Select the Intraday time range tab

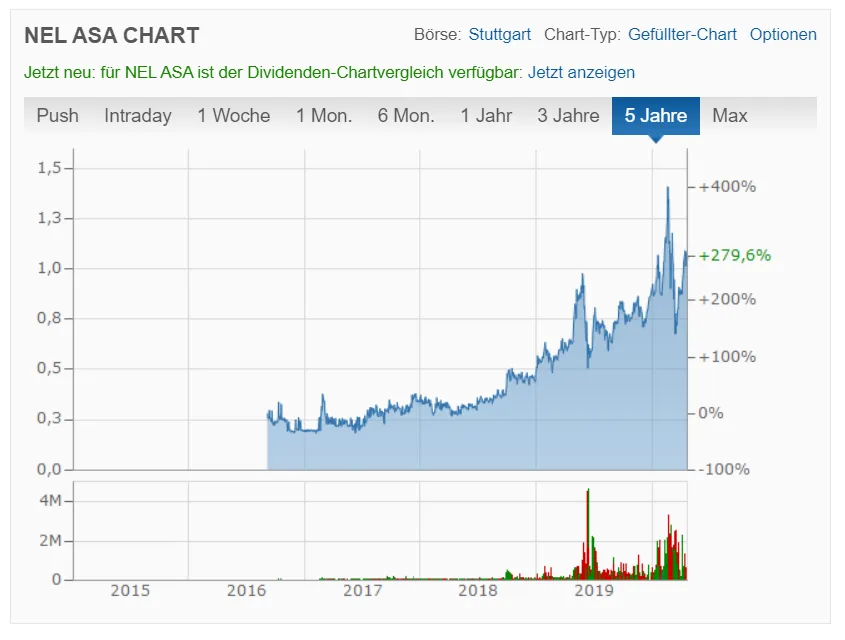(x=137, y=116)
